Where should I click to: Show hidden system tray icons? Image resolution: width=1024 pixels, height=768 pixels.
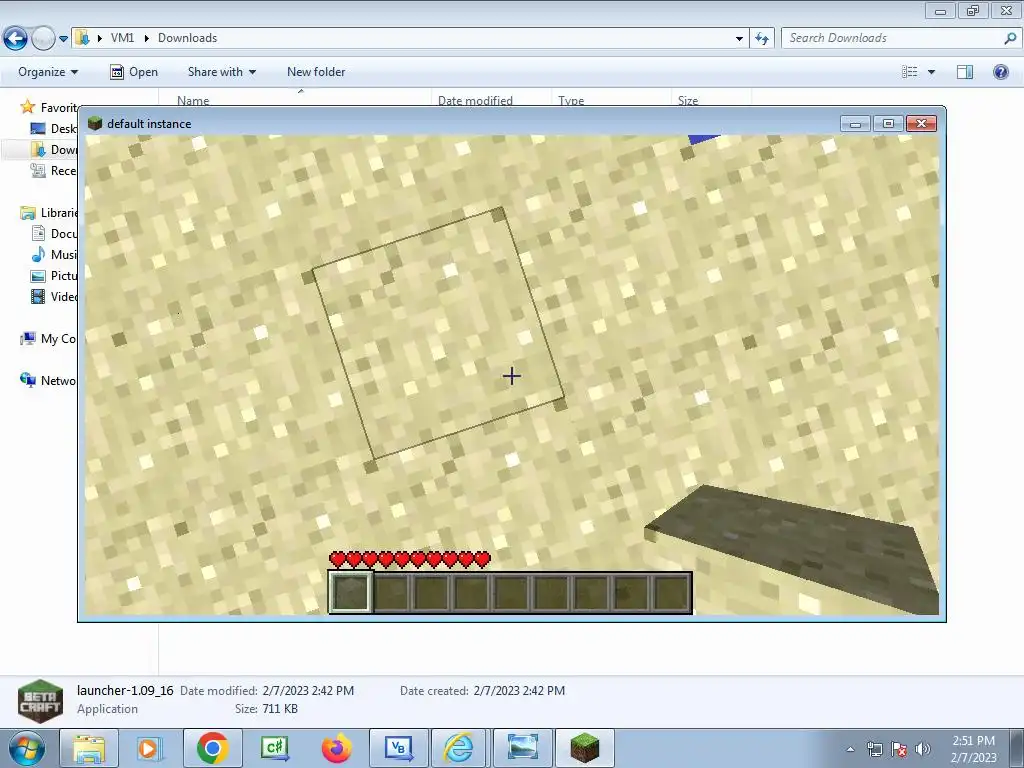pos(850,749)
